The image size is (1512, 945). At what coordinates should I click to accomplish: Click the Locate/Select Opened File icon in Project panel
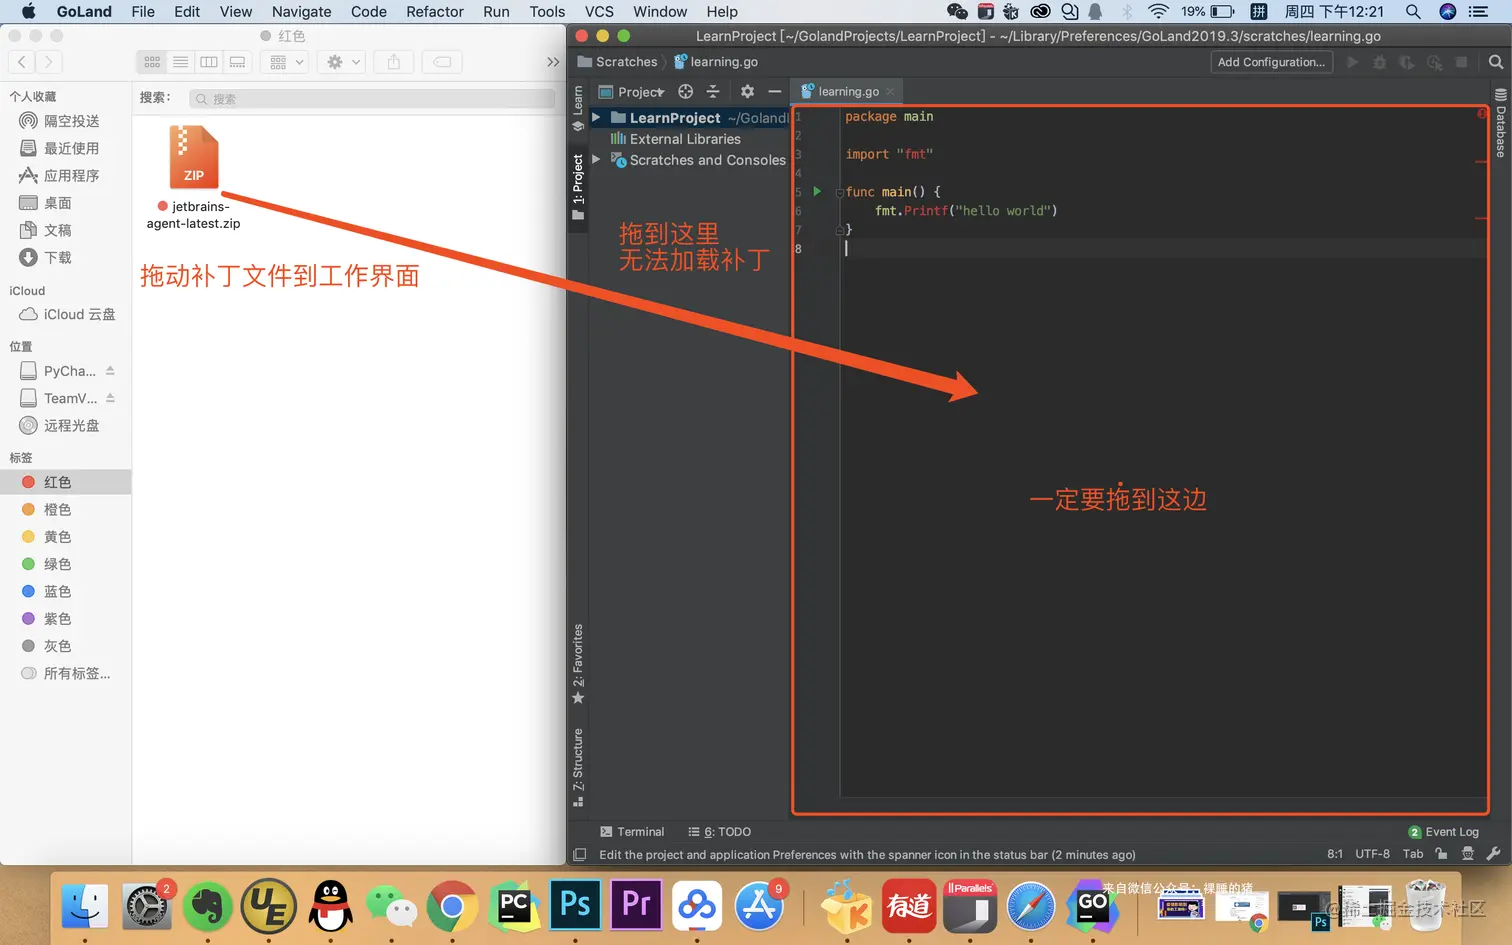click(x=685, y=91)
